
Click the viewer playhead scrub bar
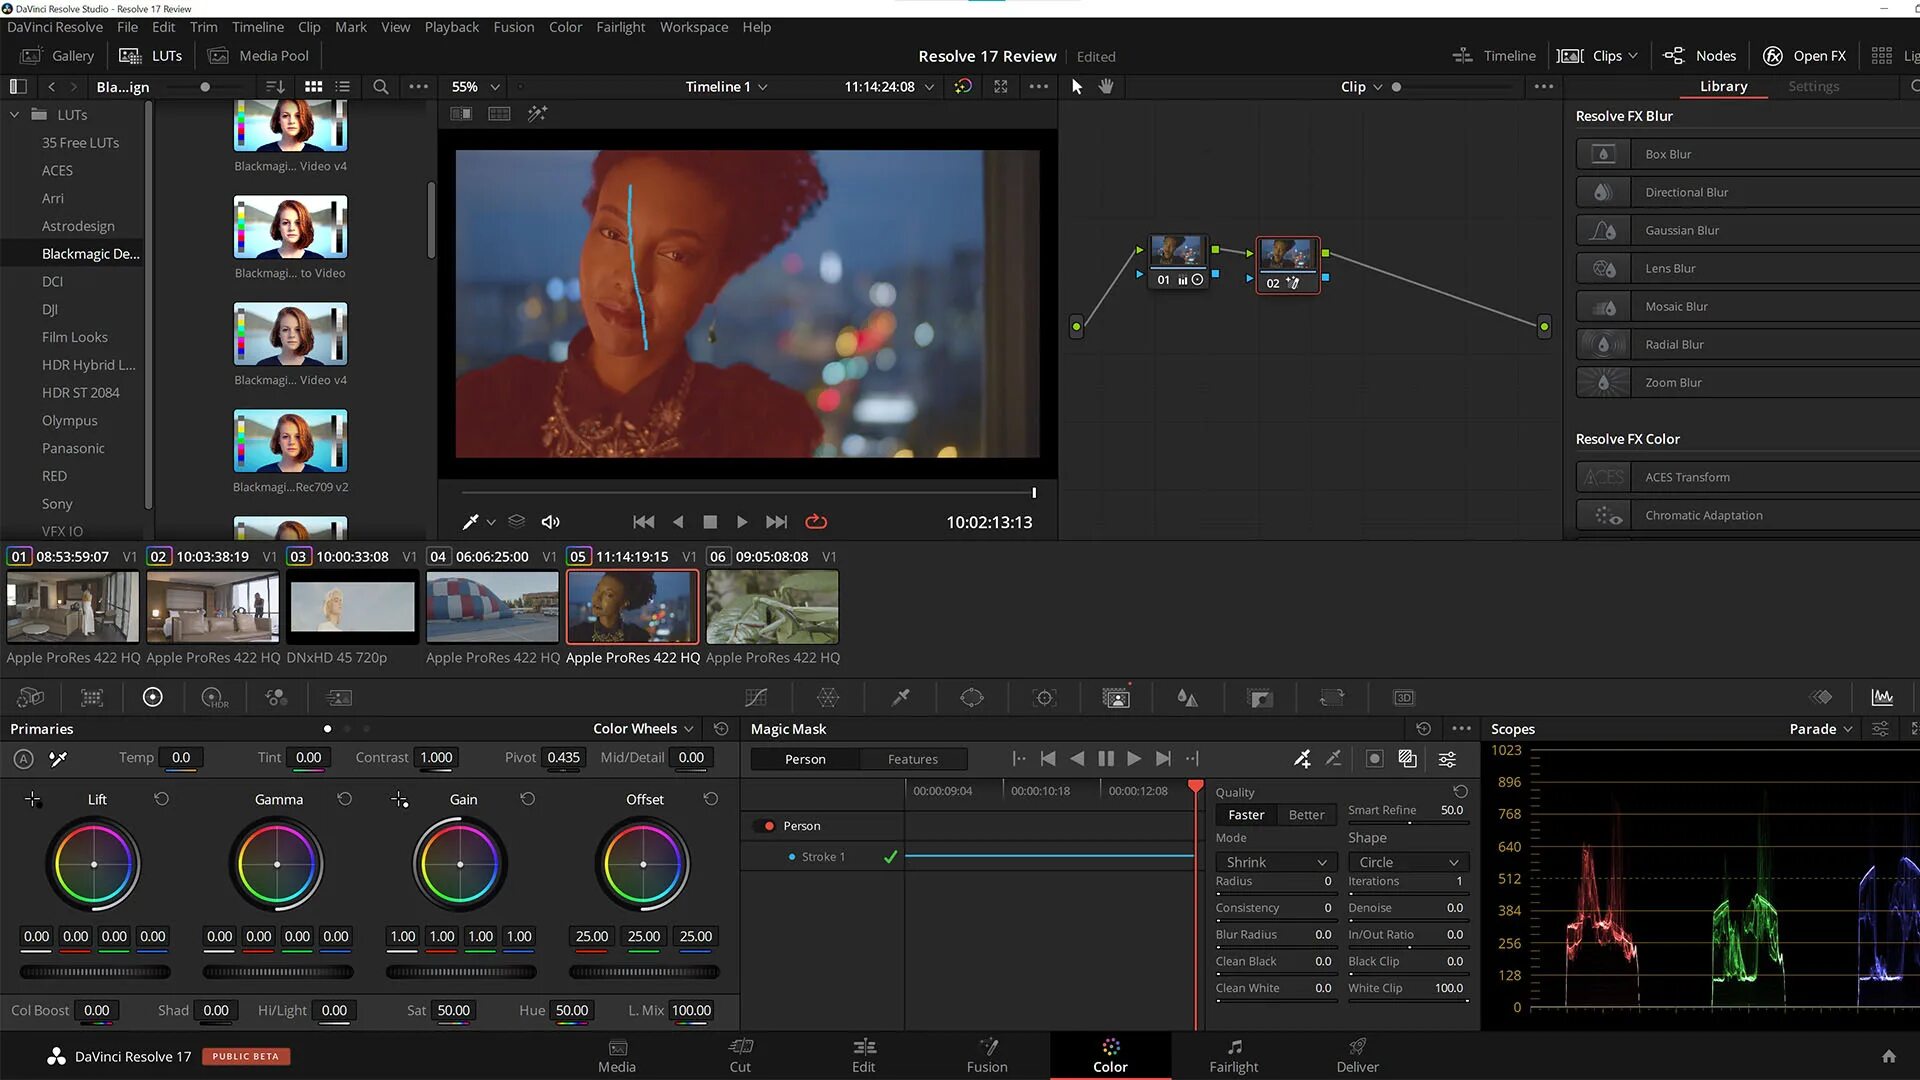coord(747,493)
